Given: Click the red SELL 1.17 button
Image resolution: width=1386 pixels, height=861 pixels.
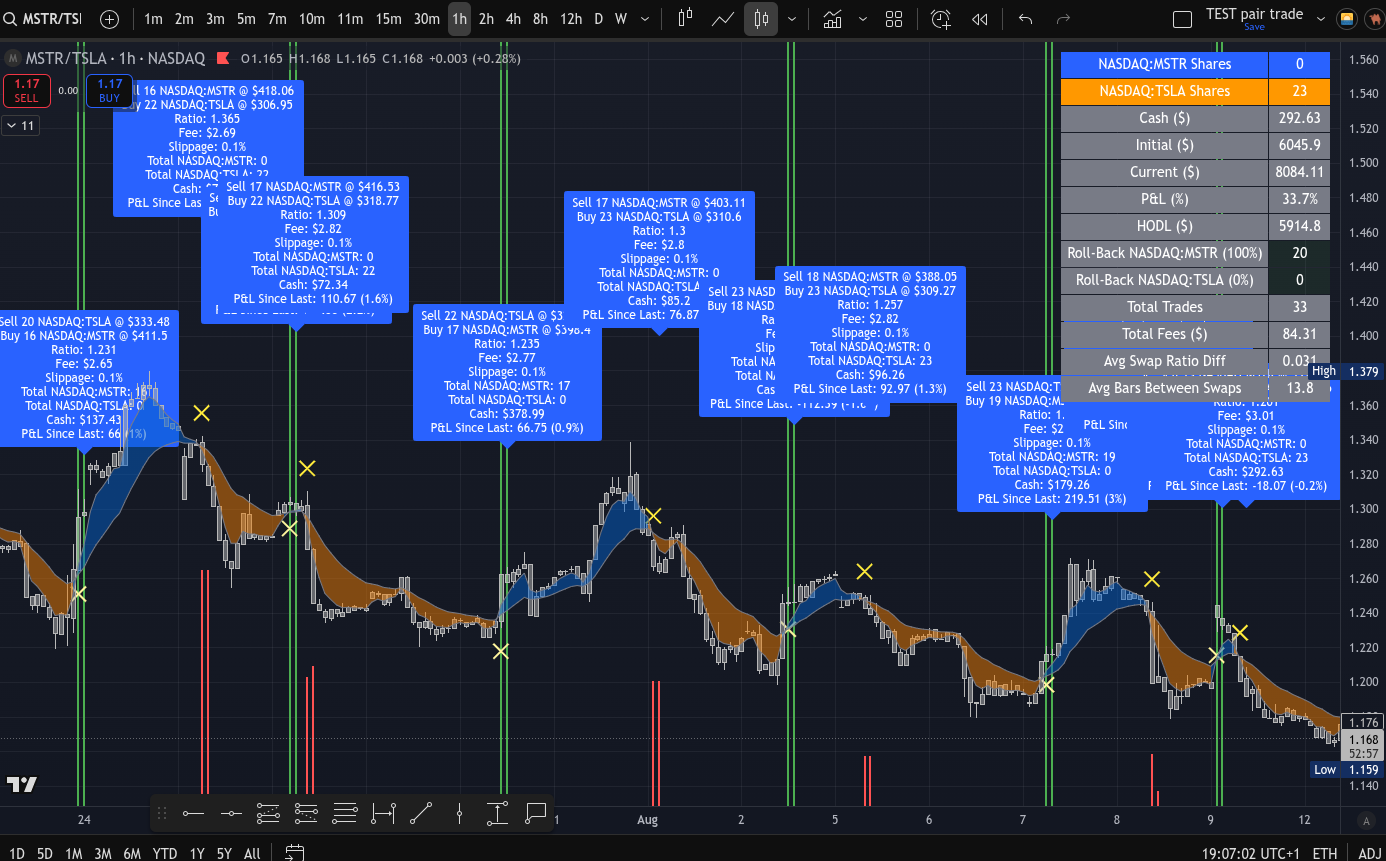Looking at the screenshot, I should [x=27, y=91].
